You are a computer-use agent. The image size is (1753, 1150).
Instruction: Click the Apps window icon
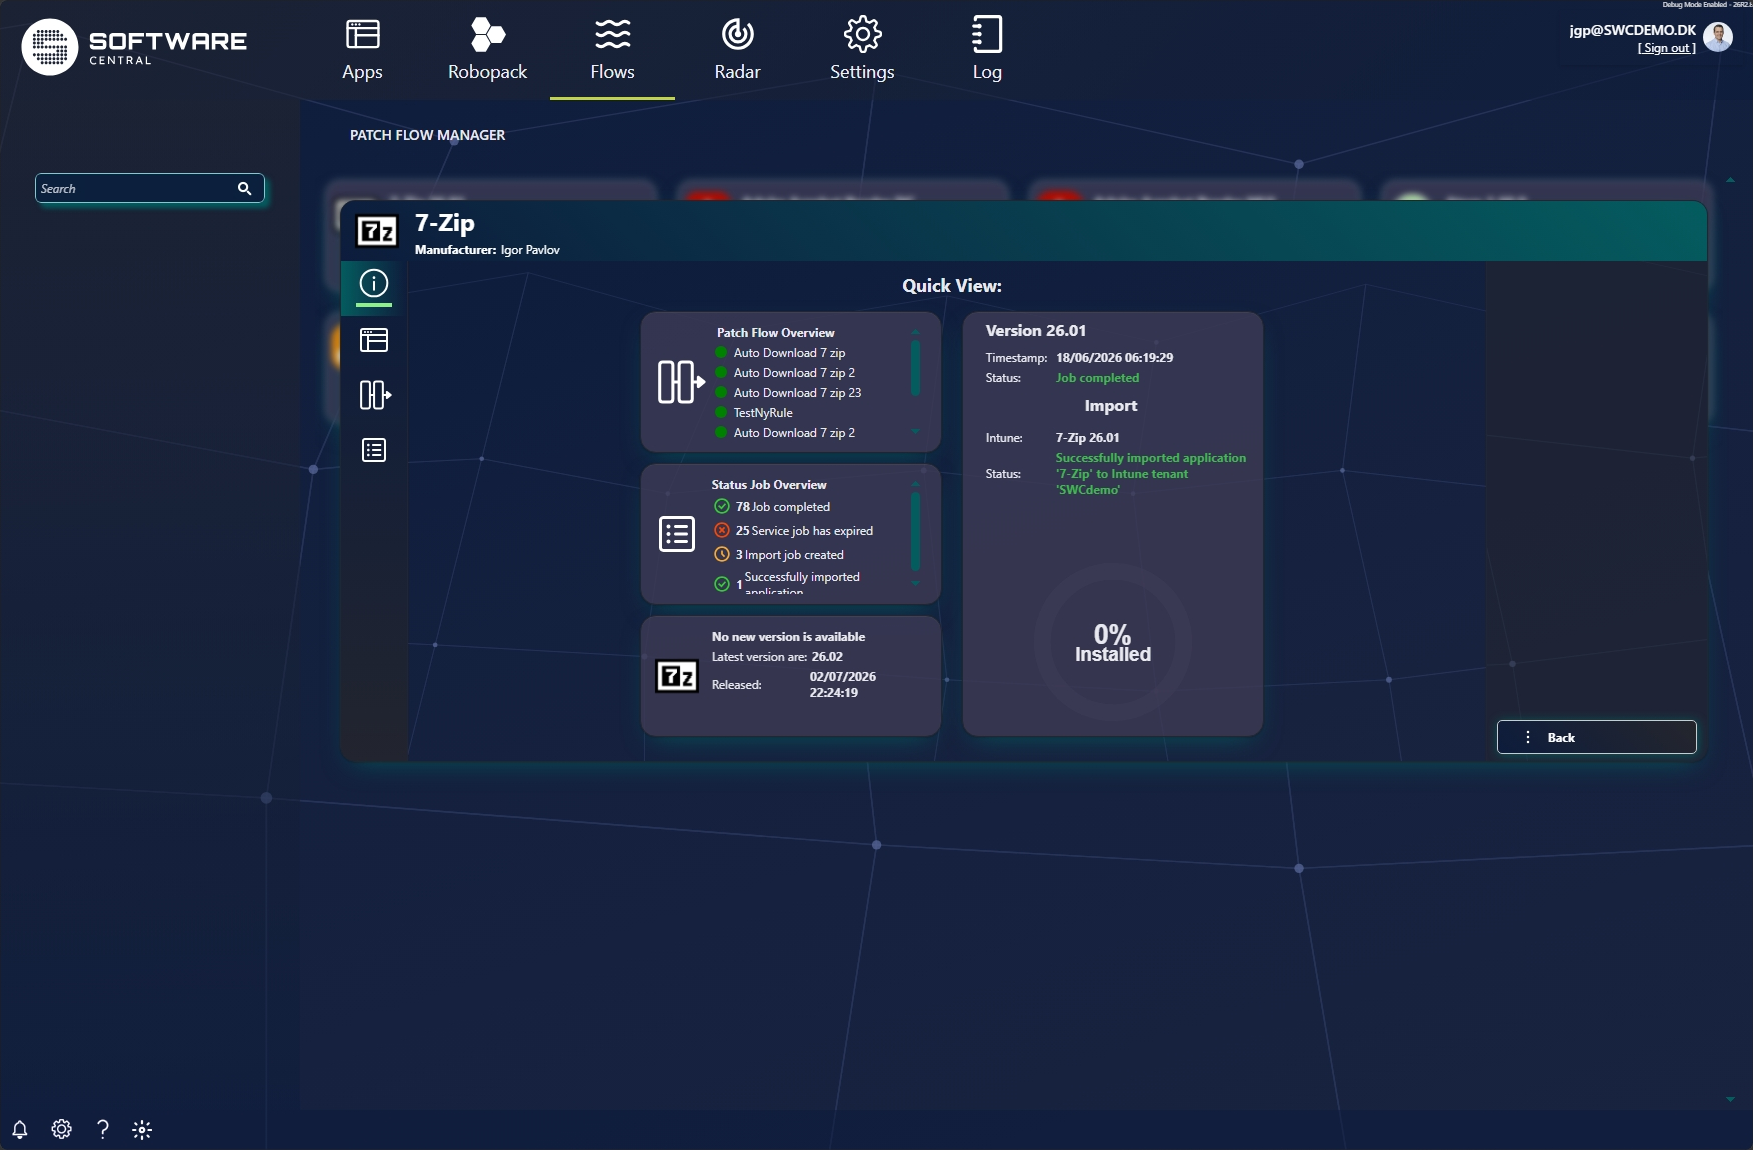point(362,34)
